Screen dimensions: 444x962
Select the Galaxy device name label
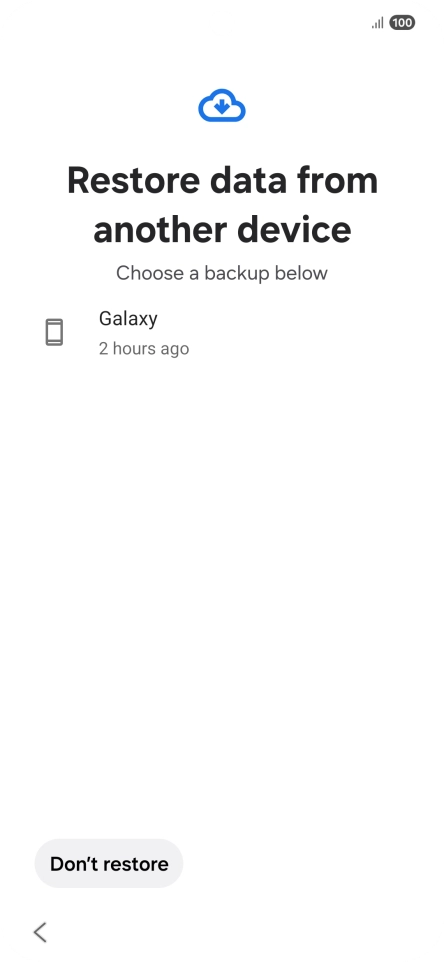[x=128, y=319]
